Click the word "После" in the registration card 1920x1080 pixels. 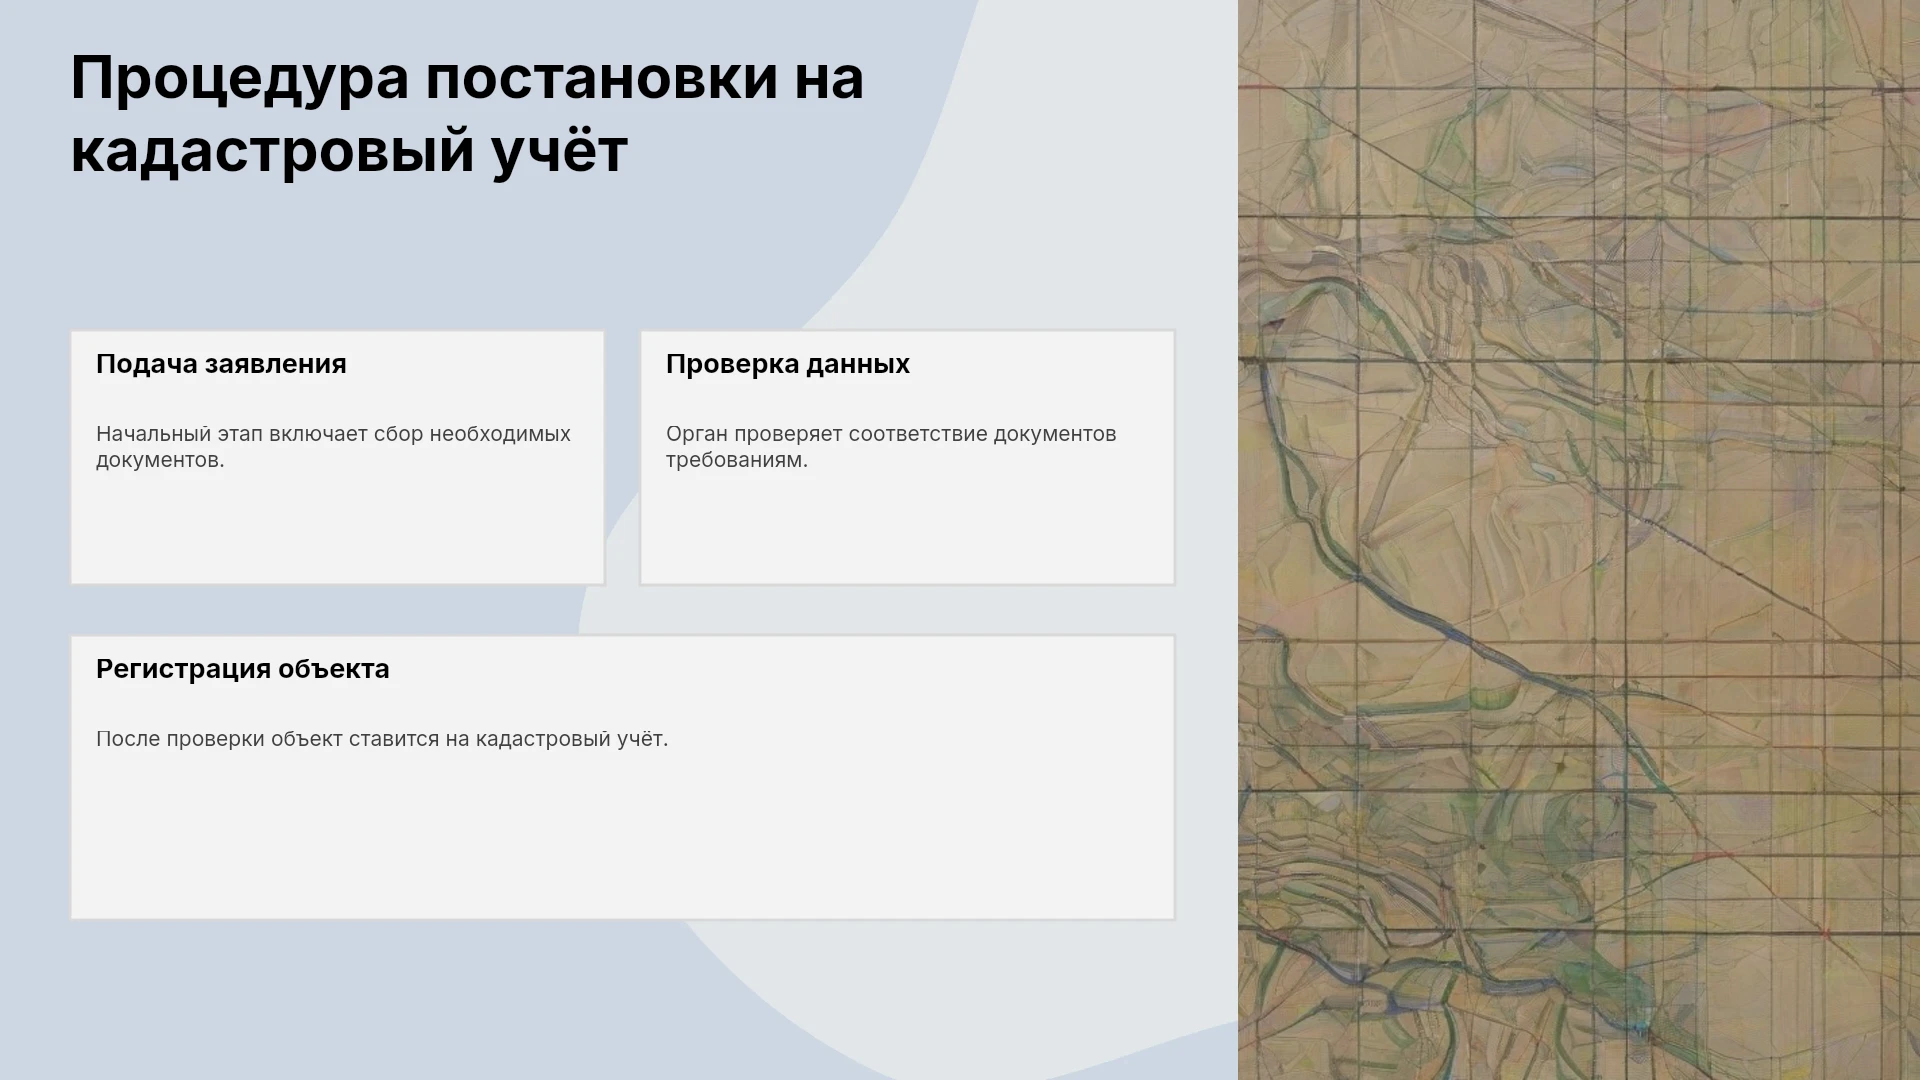pyautogui.click(x=128, y=739)
